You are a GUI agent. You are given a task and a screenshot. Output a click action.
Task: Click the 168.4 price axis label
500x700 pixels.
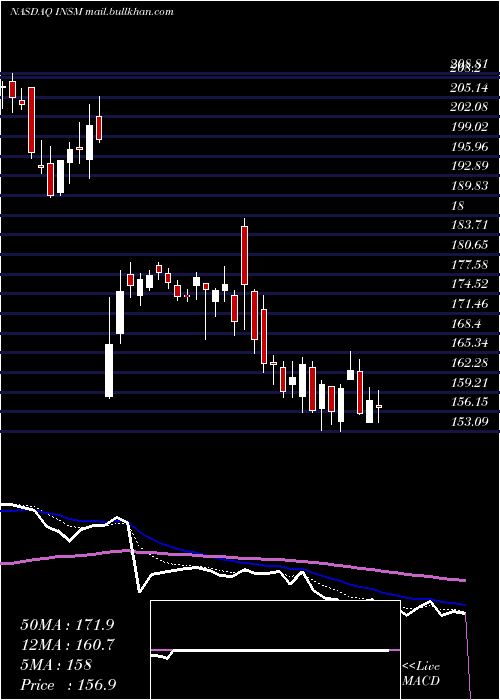466,324
